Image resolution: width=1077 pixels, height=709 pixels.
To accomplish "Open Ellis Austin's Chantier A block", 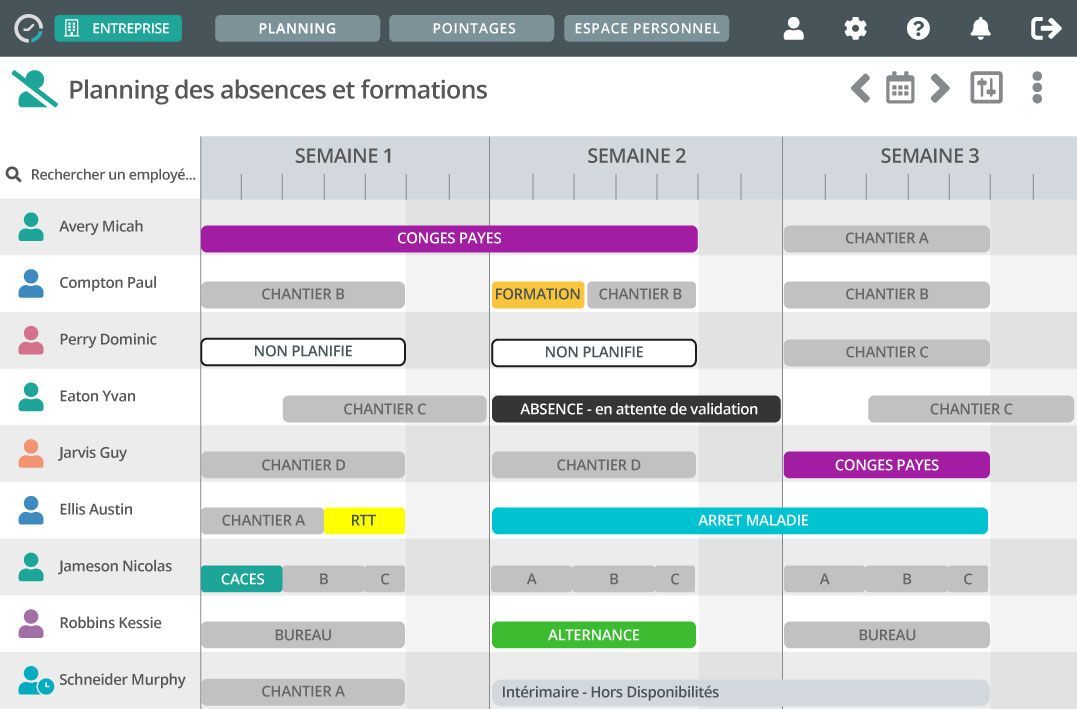I will pos(262,521).
